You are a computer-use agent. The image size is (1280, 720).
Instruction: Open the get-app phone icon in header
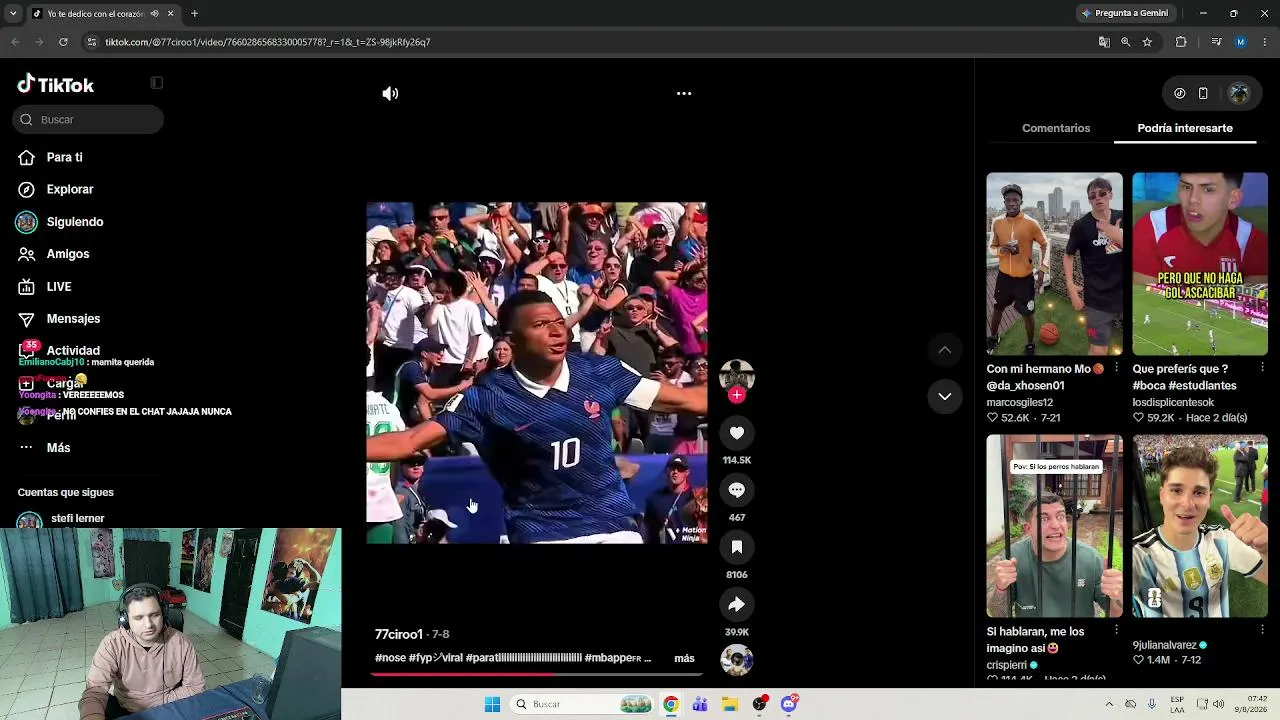(1203, 93)
